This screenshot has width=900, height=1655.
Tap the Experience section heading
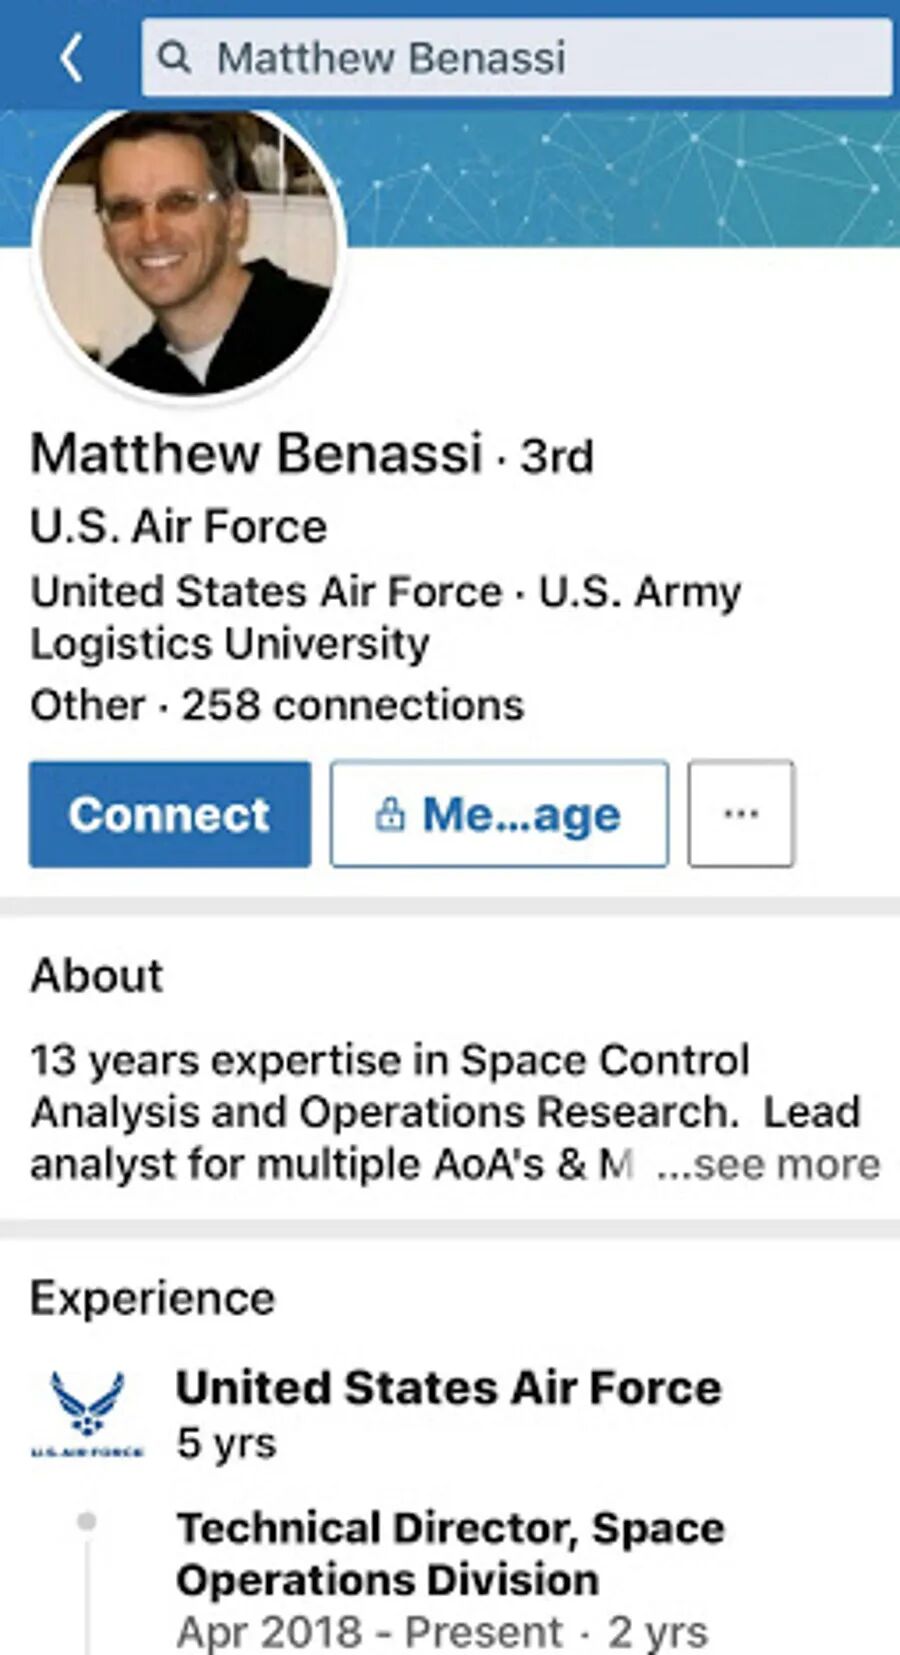(152, 1298)
